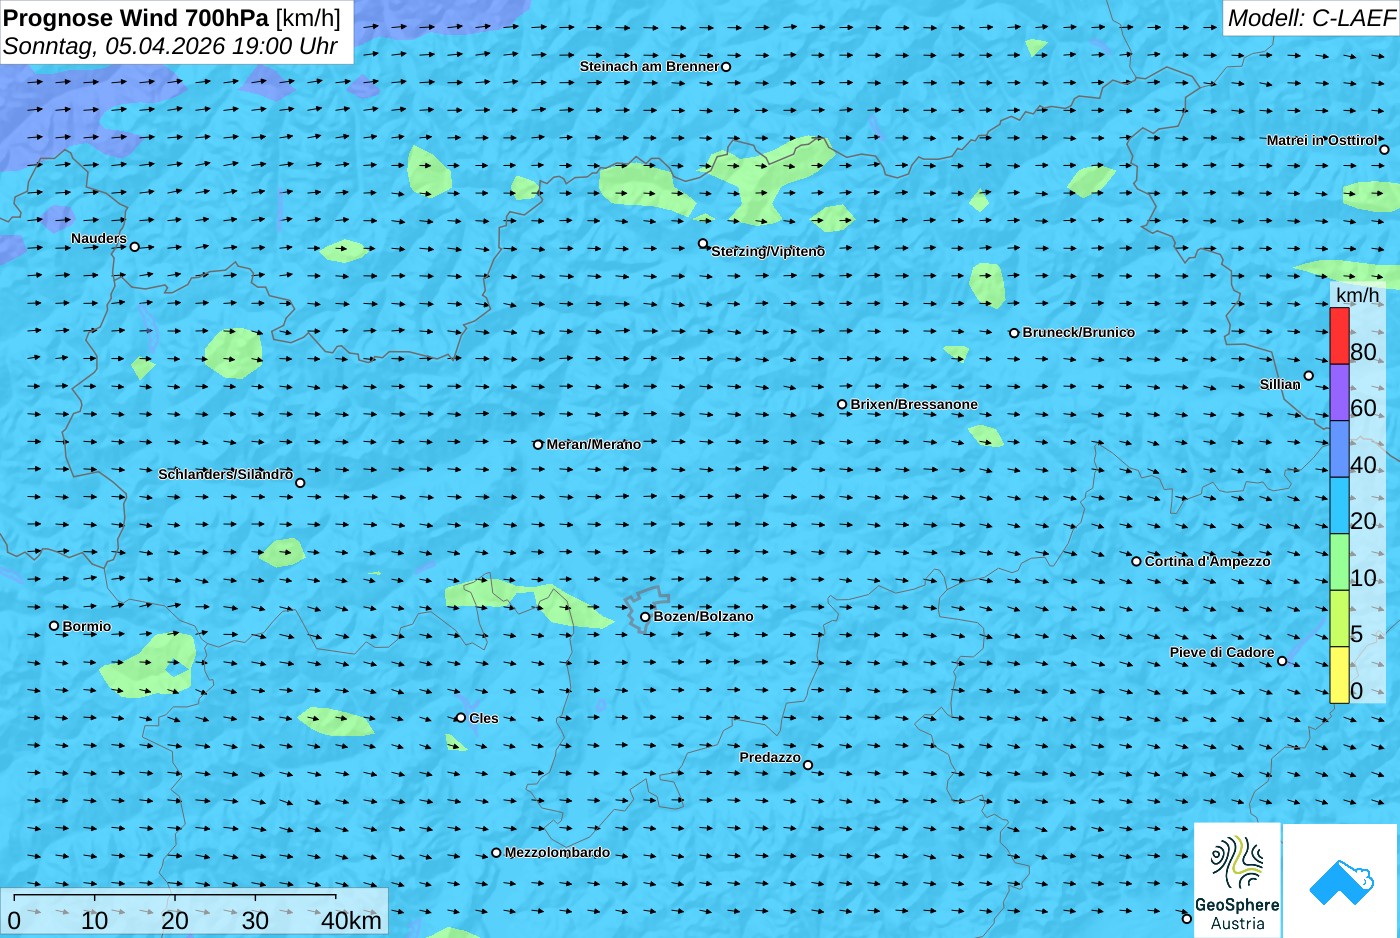Click the 10 legend value
Image resolution: width=1400 pixels, height=938 pixels.
point(1363,577)
